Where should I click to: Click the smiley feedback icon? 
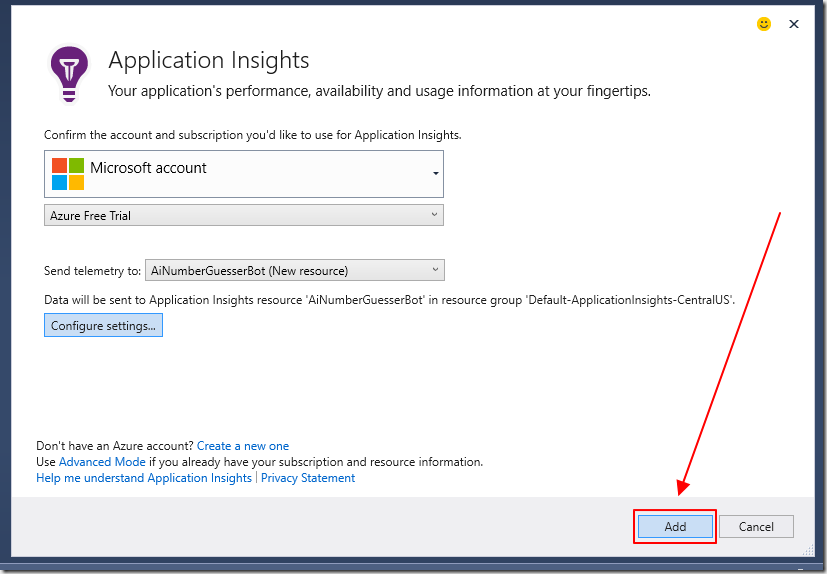tap(763, 24)
